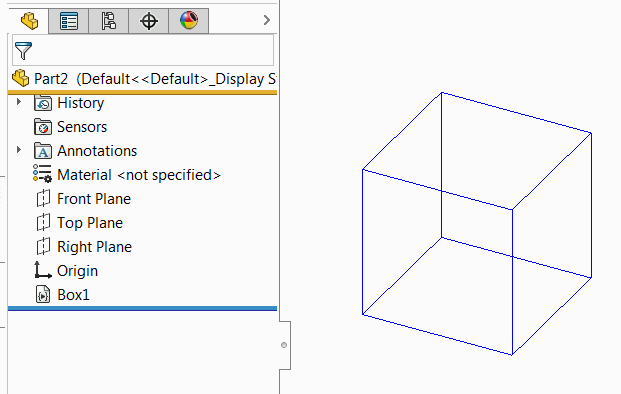Show more manager tabs with arrow
621x394 pixels.
coord(267,20)
